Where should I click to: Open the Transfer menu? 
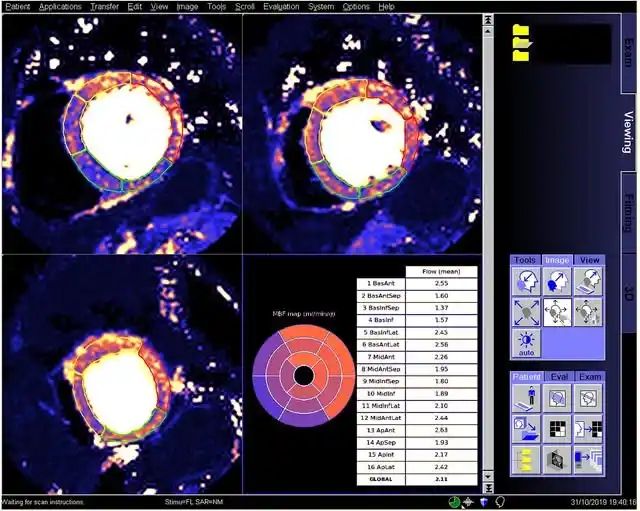pos(104,7)
